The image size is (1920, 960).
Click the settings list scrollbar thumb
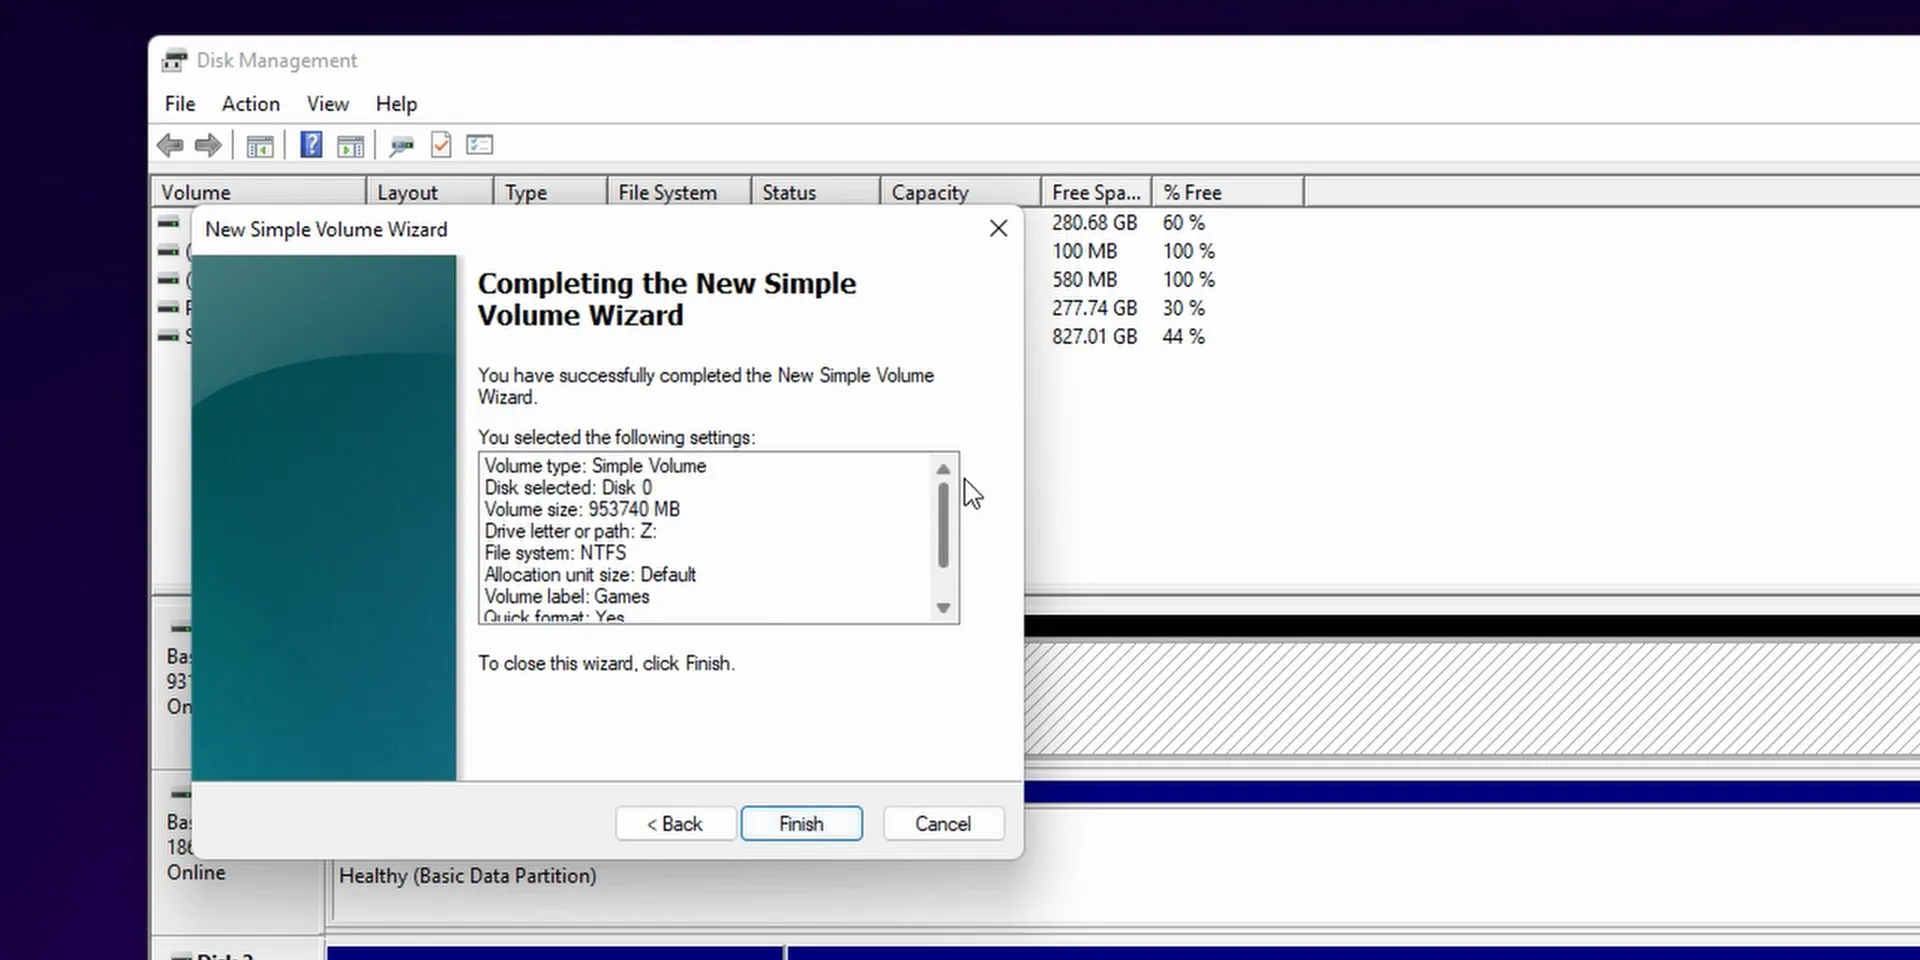tap(943, 526)
